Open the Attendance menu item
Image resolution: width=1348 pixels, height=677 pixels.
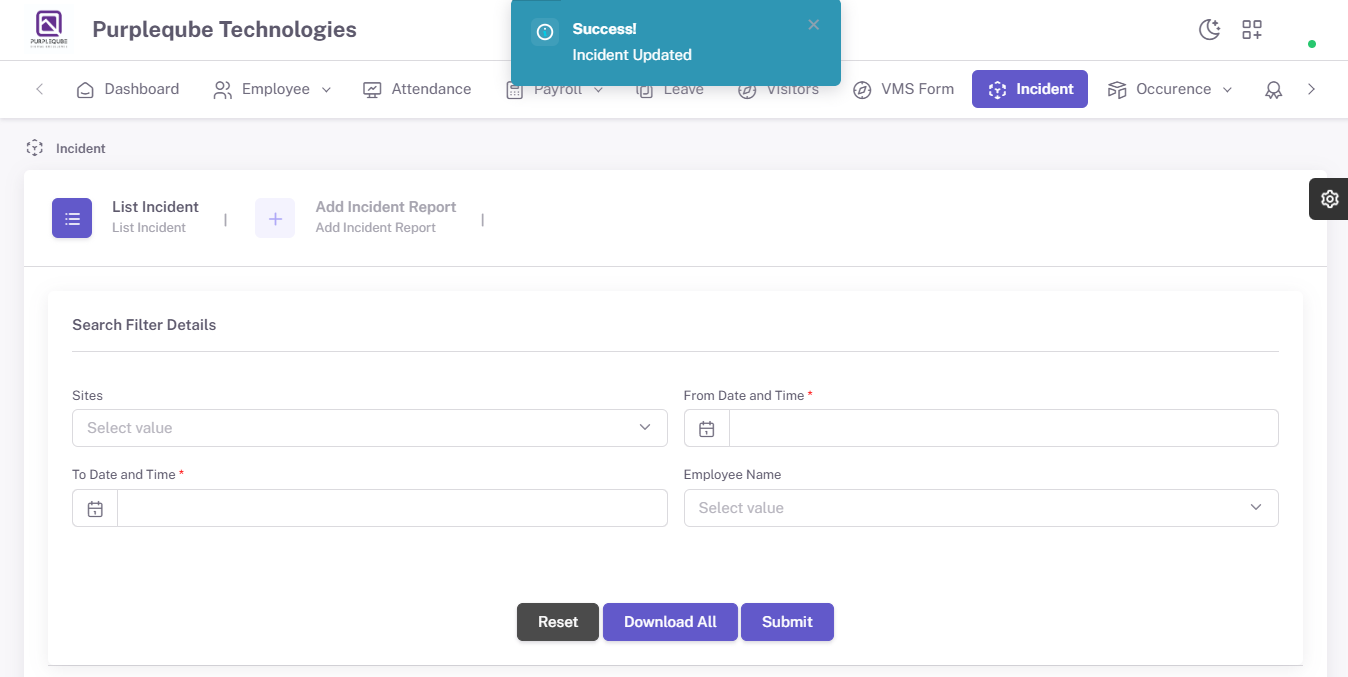(417, 89)
